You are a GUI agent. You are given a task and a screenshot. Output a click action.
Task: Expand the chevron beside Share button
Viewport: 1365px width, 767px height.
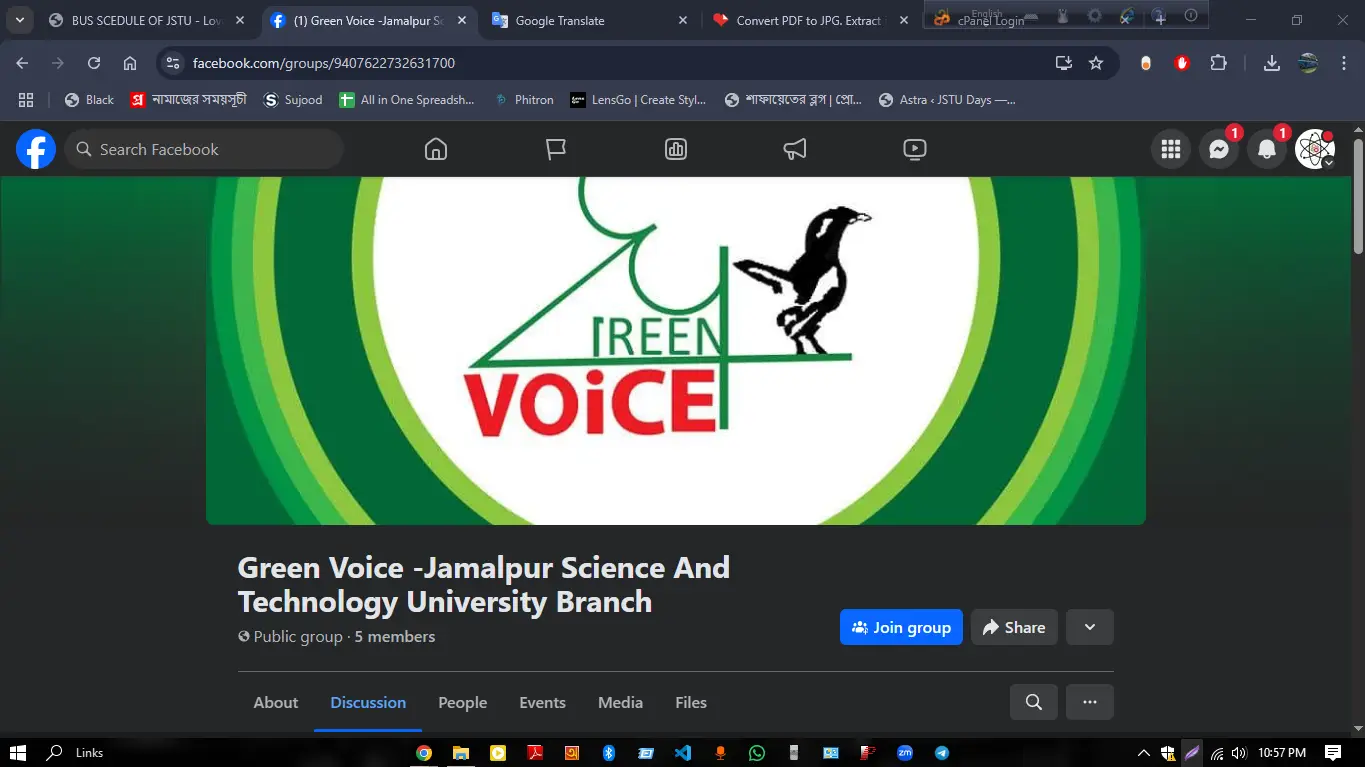click(1090, 627)
